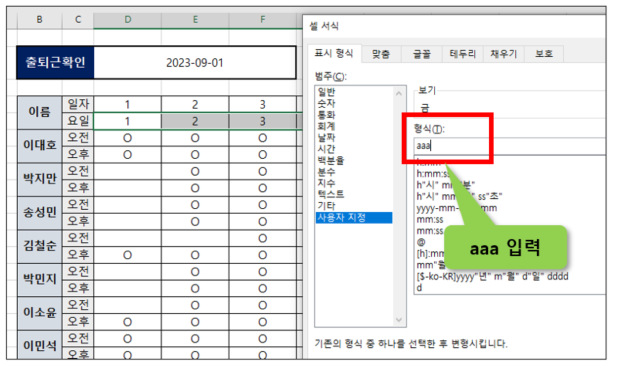Click 요일 row cell 2 in column E
Viewport: 617px width, 372px height.
pyautogui.click(x=195, y=121)
